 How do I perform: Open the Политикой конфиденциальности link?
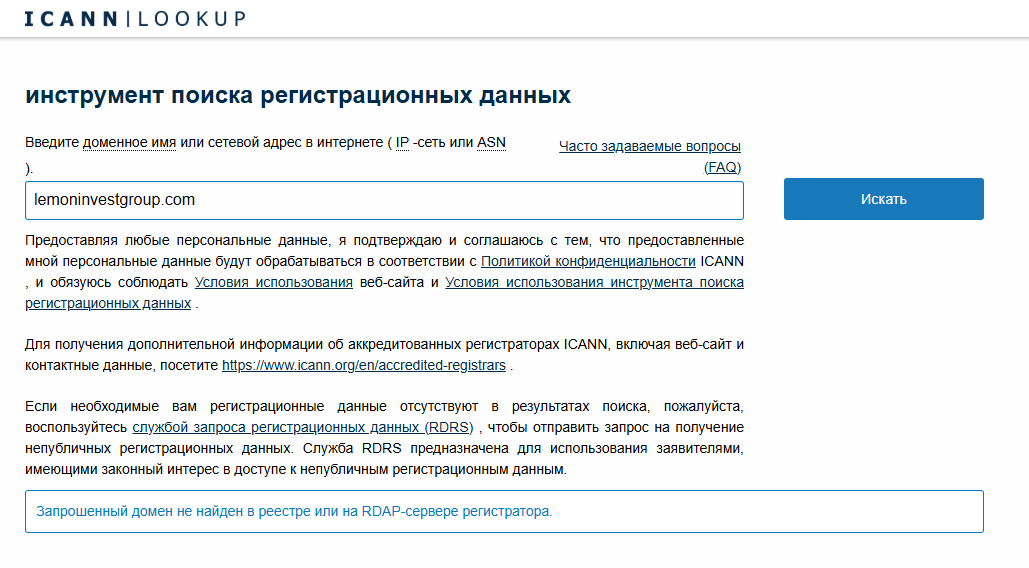tap(588, 261)
